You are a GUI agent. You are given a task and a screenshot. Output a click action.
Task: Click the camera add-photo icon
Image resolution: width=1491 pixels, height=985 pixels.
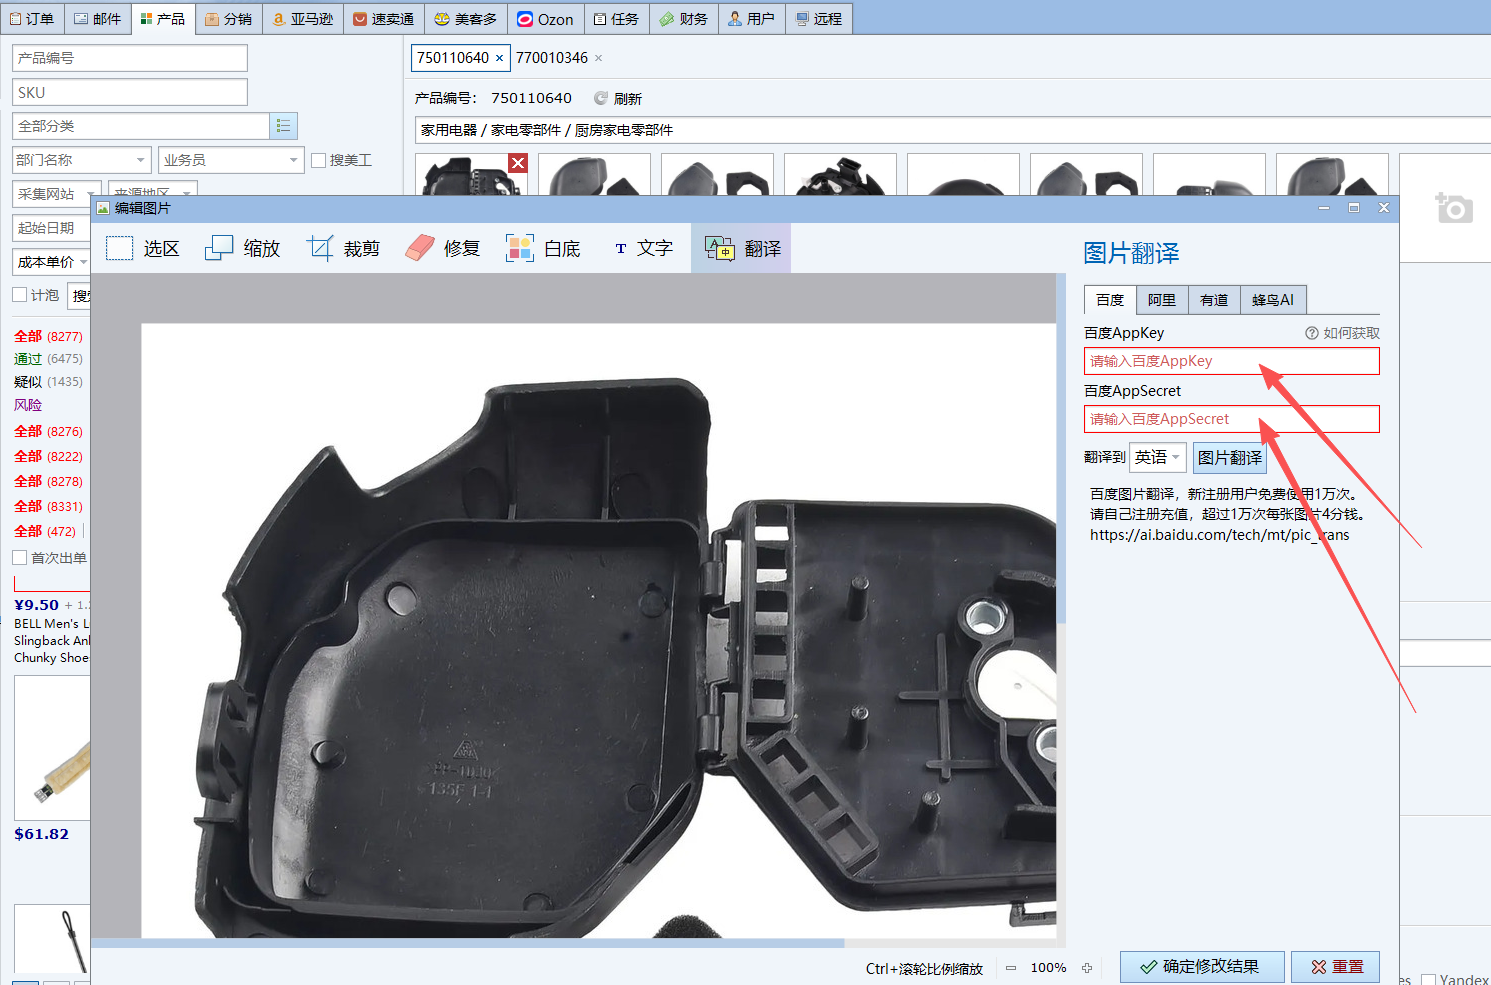[1454, 208]
